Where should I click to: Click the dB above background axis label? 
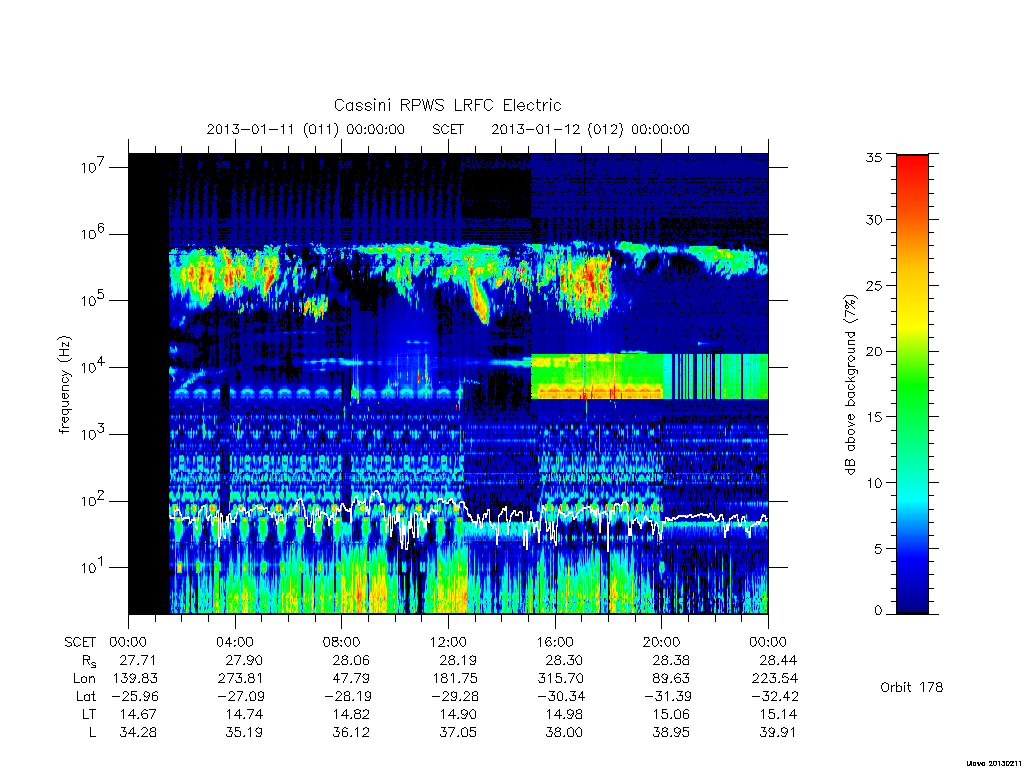point(850,384)
